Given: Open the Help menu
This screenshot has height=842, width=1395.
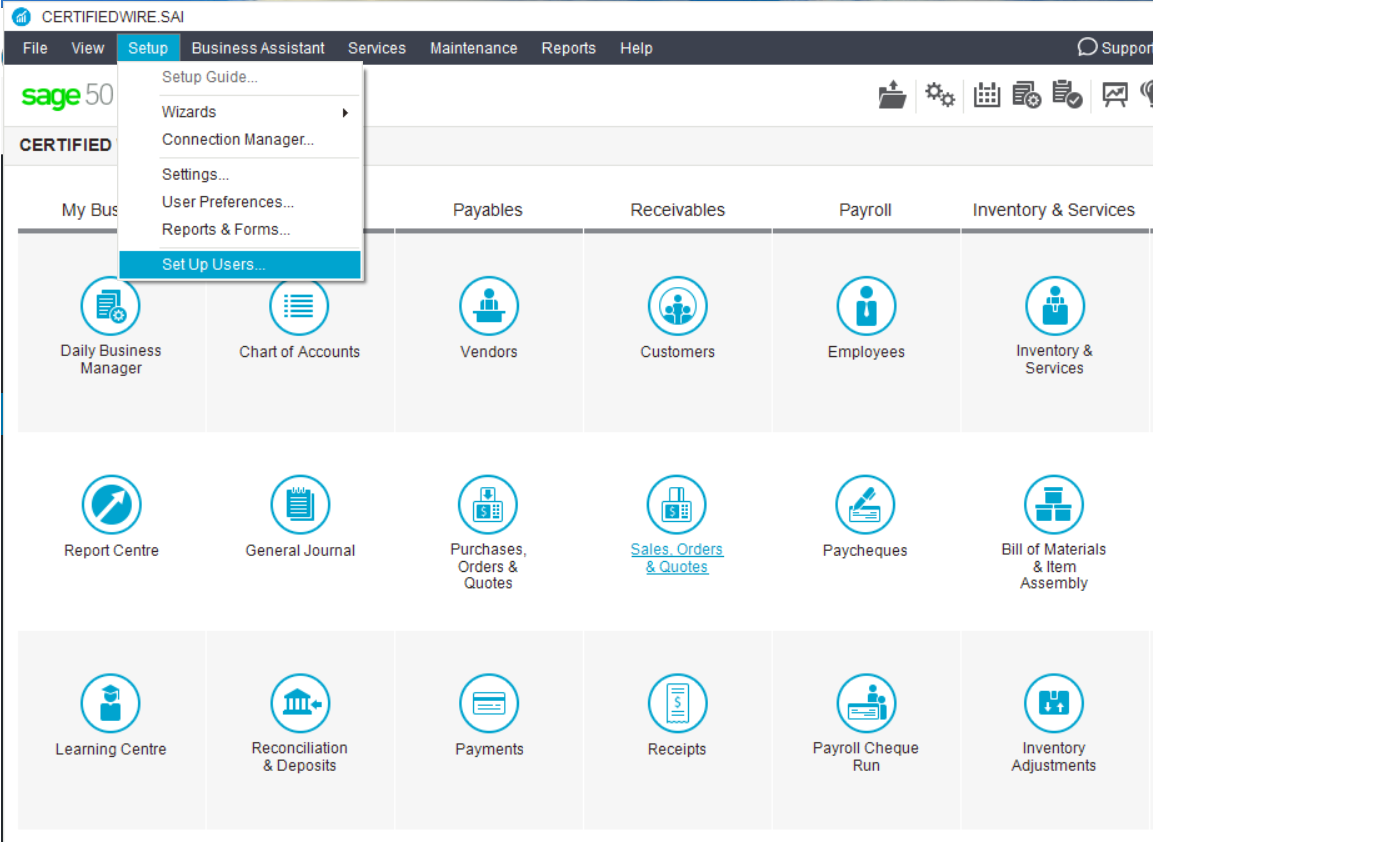Looking at the screenshot, I should (x=636, y=48).
